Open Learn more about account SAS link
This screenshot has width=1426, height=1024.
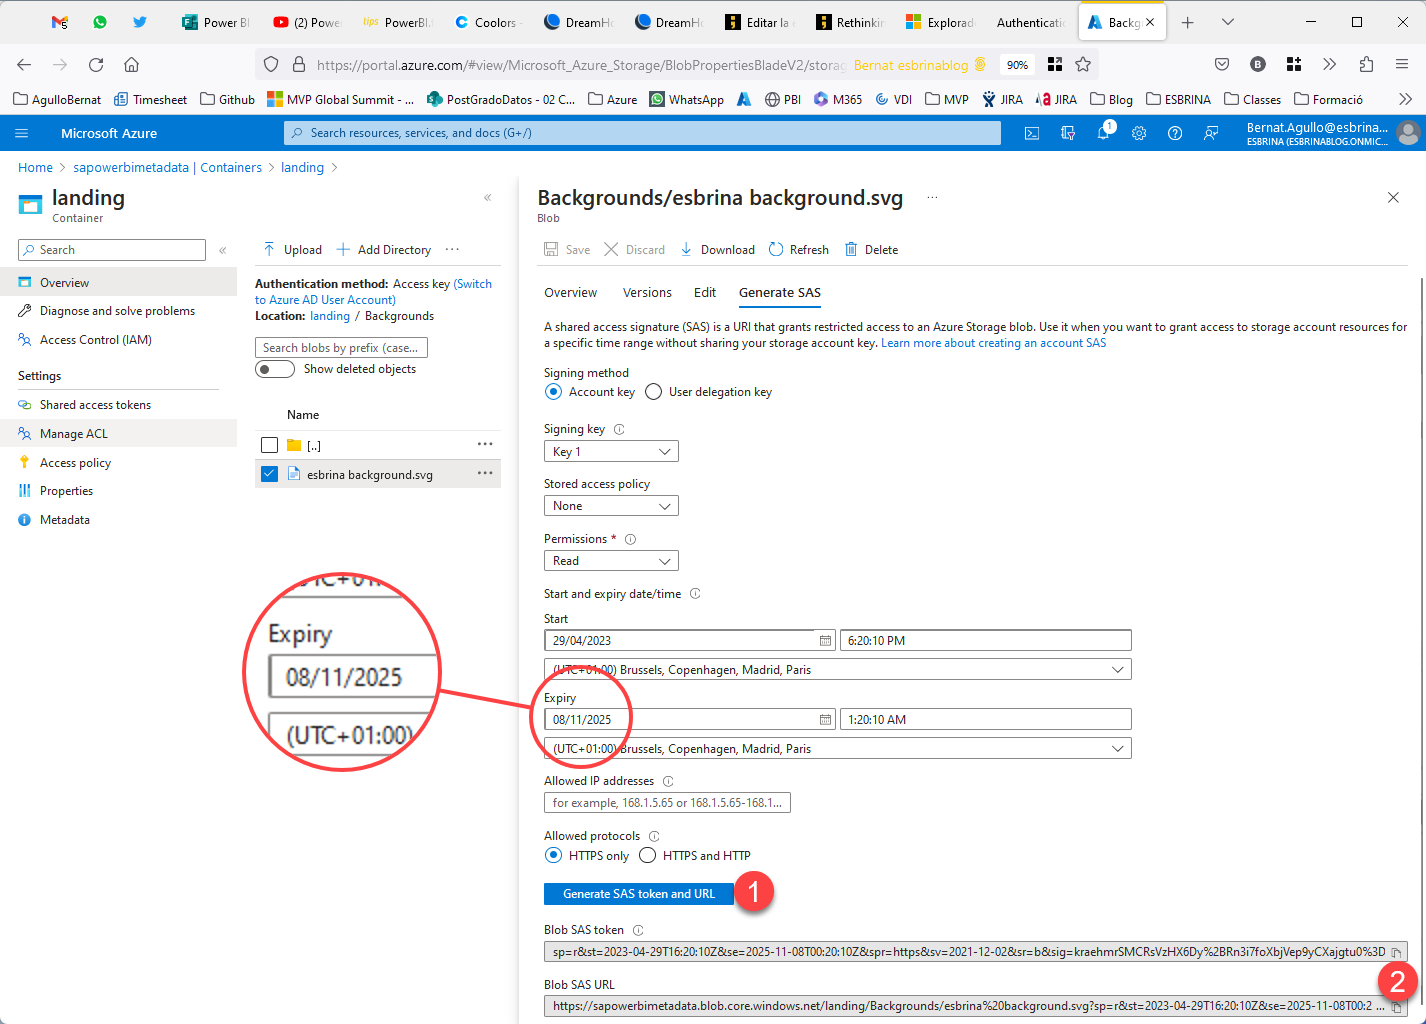click(x=993, y=343)
